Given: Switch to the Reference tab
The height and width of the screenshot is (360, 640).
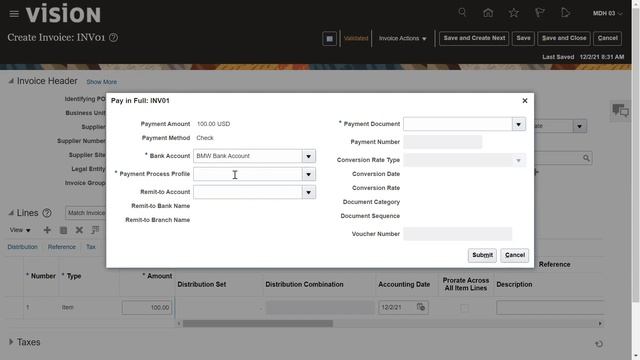Looking at the screenshot, I should point(62,247).
